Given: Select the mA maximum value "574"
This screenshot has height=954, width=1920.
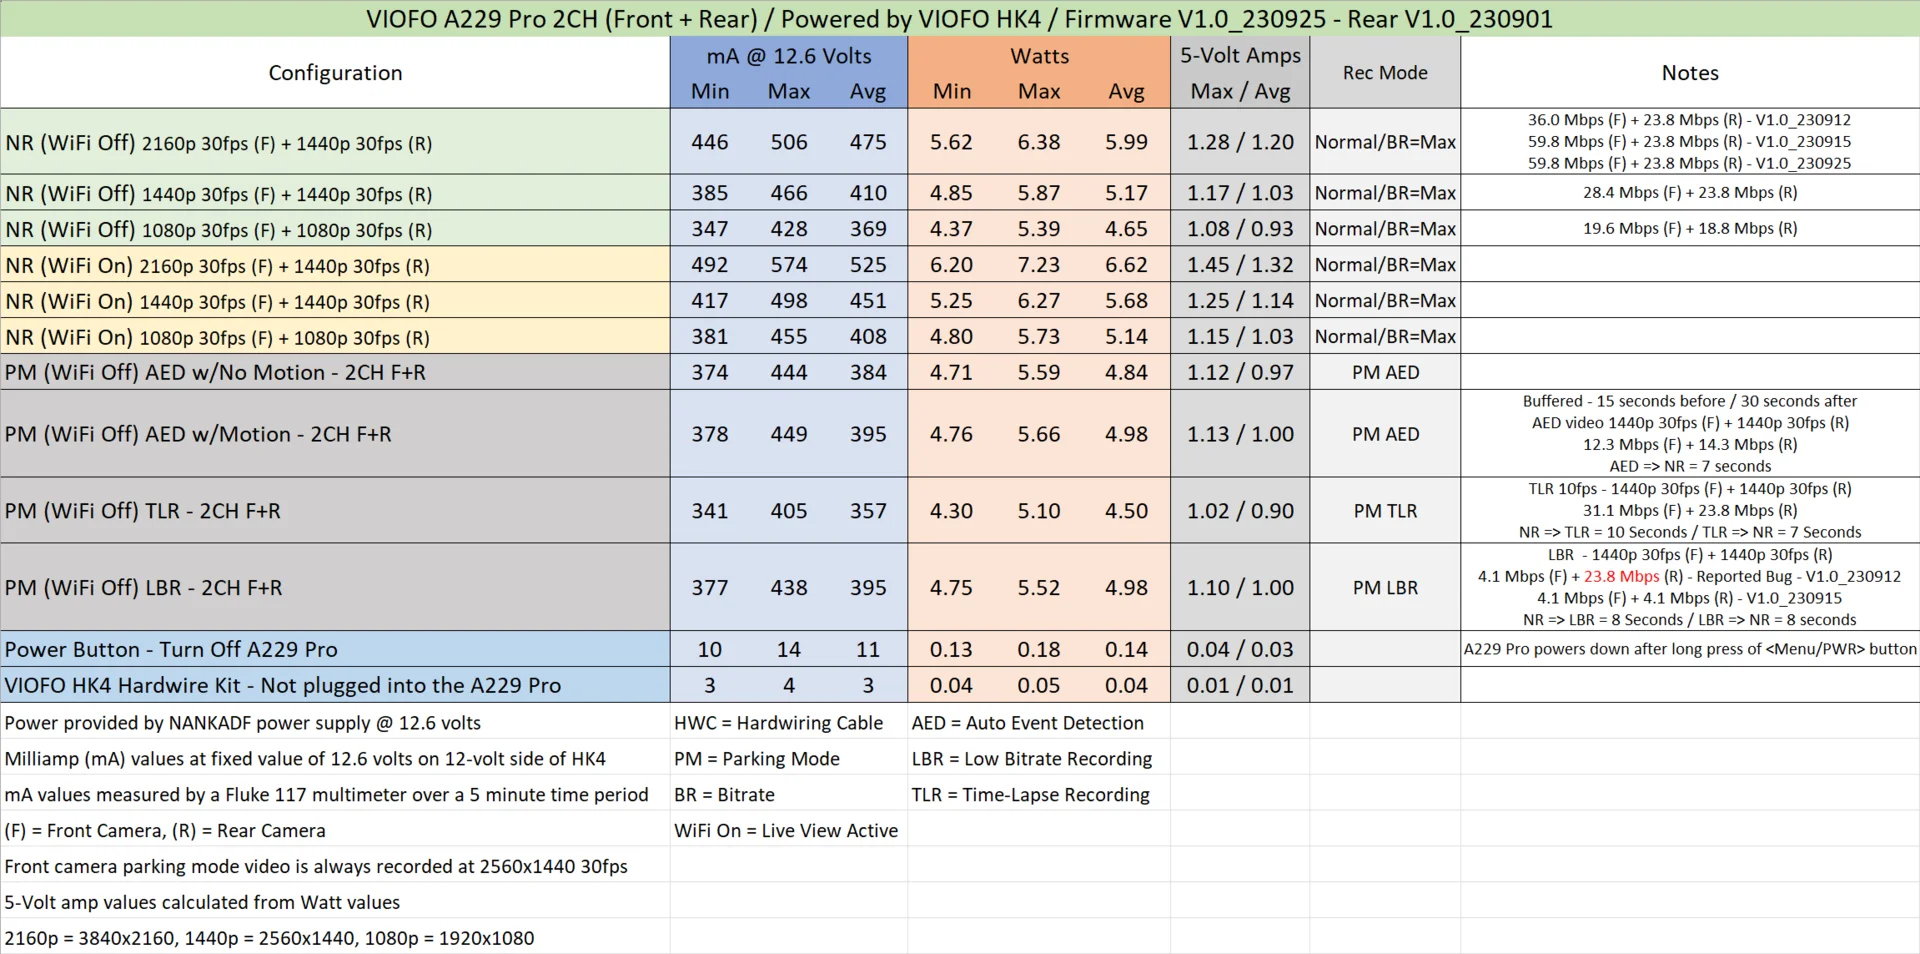Looking at the screenshot, I should pos(789,265).
